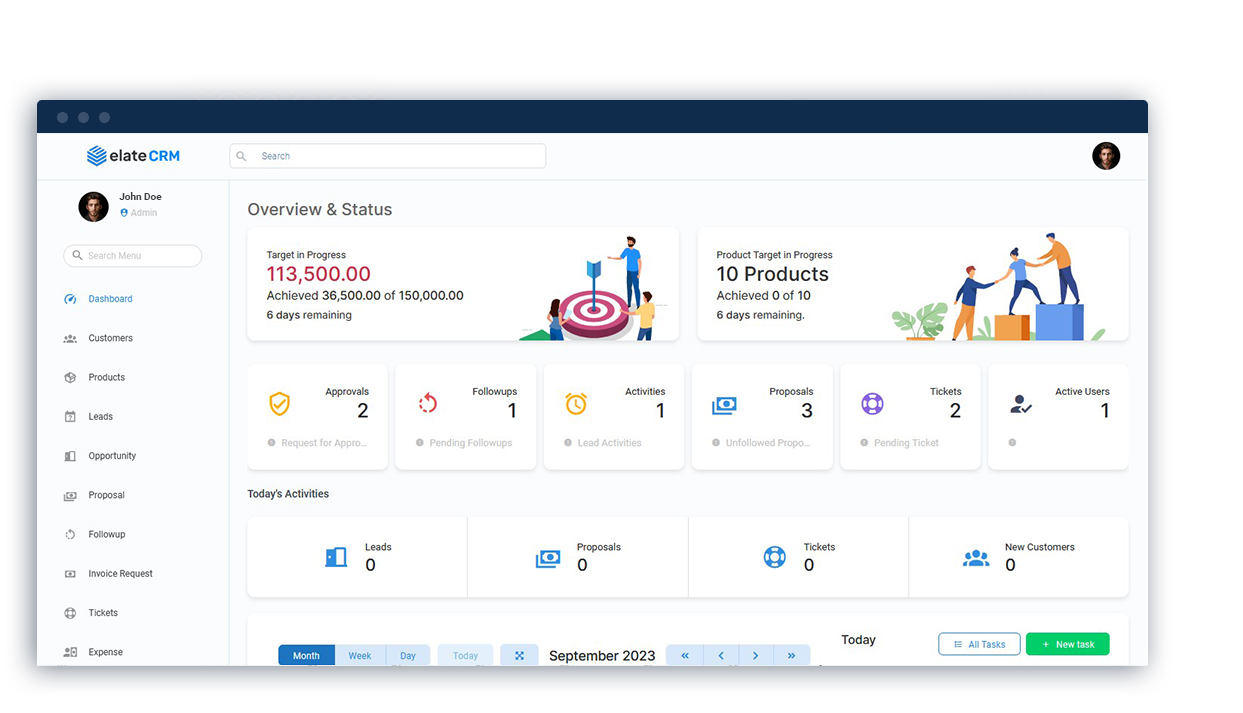Click John Doe's profile picture in sidebar

pyautogui.click(x=93, y=207)
